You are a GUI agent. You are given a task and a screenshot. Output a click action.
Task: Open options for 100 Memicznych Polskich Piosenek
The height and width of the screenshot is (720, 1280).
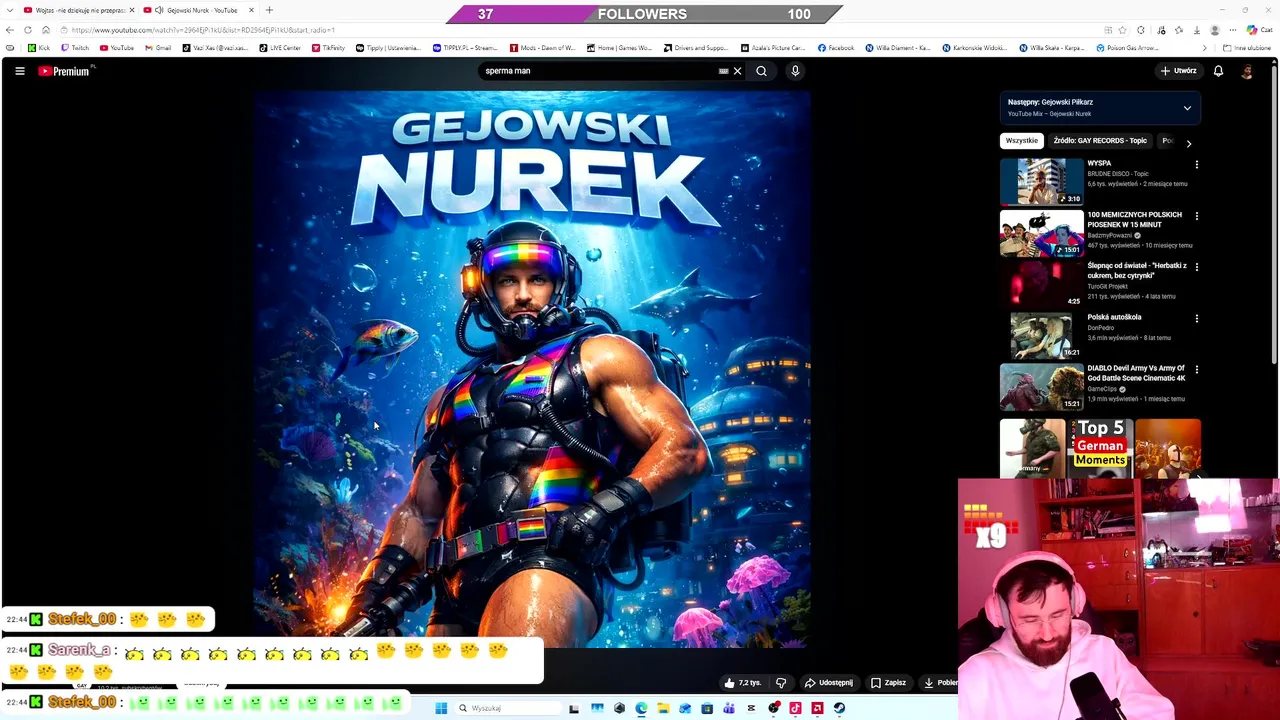pyautogui.click(x=1196, y=216)
